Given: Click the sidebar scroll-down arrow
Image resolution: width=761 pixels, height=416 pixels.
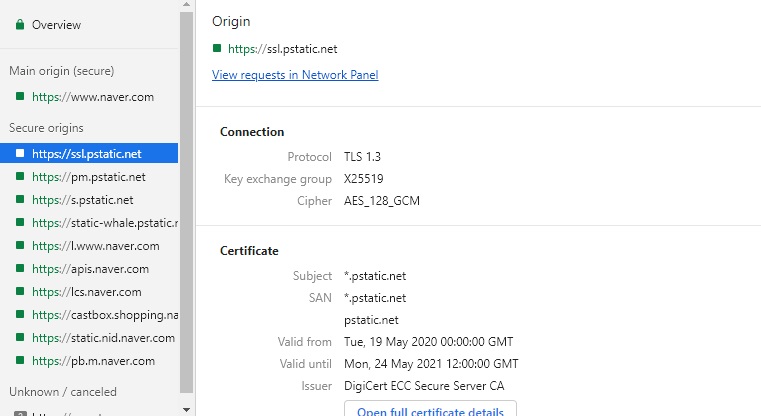Looking at the screenshot, I should pyautogui.click(x=186, y=410).
